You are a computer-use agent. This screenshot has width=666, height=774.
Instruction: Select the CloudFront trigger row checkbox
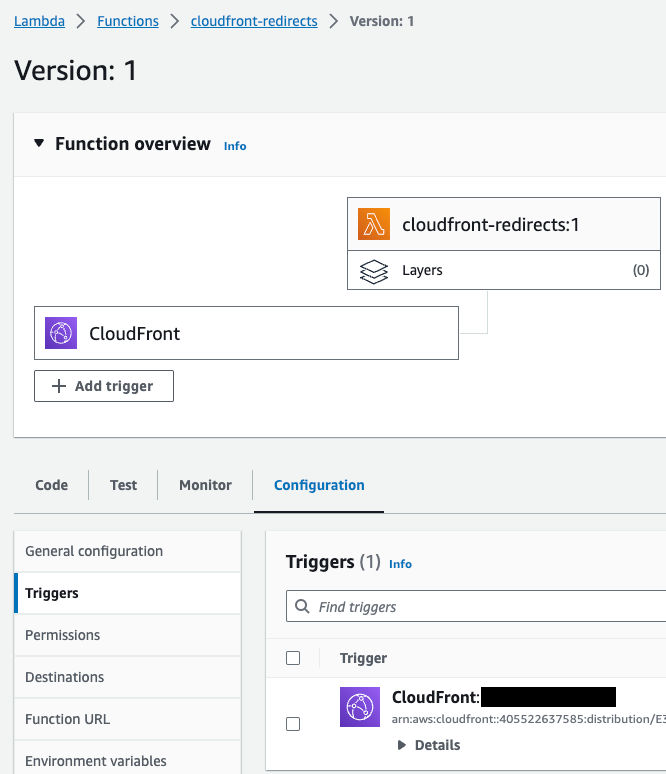pos(293,724)
